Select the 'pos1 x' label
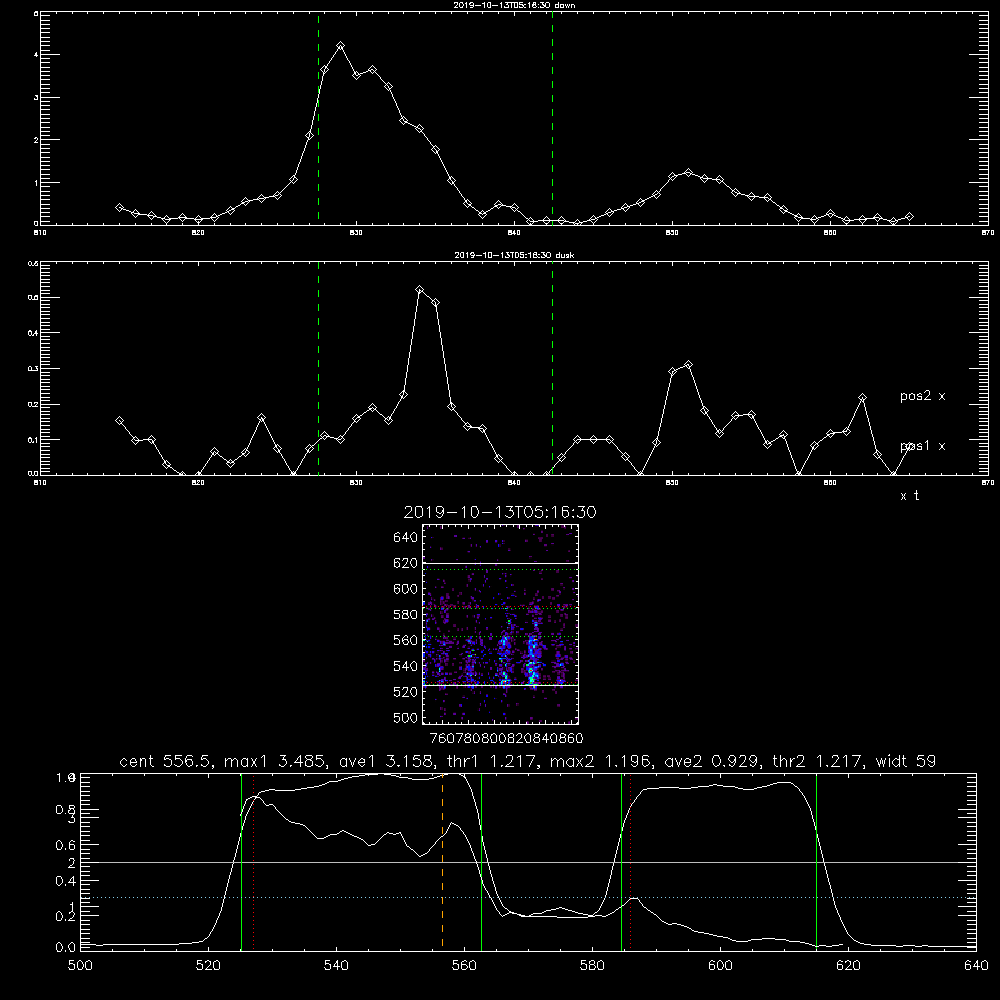 pyautogui.click(x=922, y=446)
